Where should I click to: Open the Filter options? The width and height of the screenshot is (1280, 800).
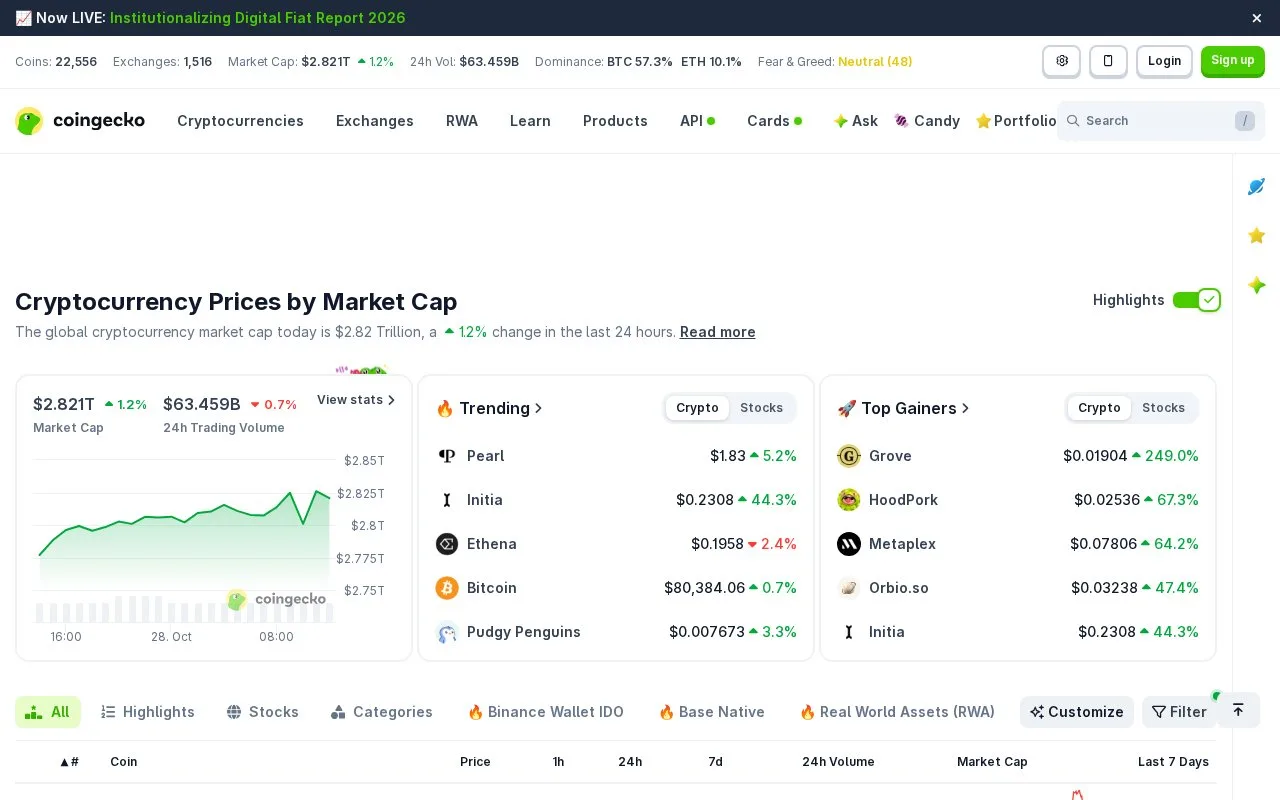tap(1179, 712)
